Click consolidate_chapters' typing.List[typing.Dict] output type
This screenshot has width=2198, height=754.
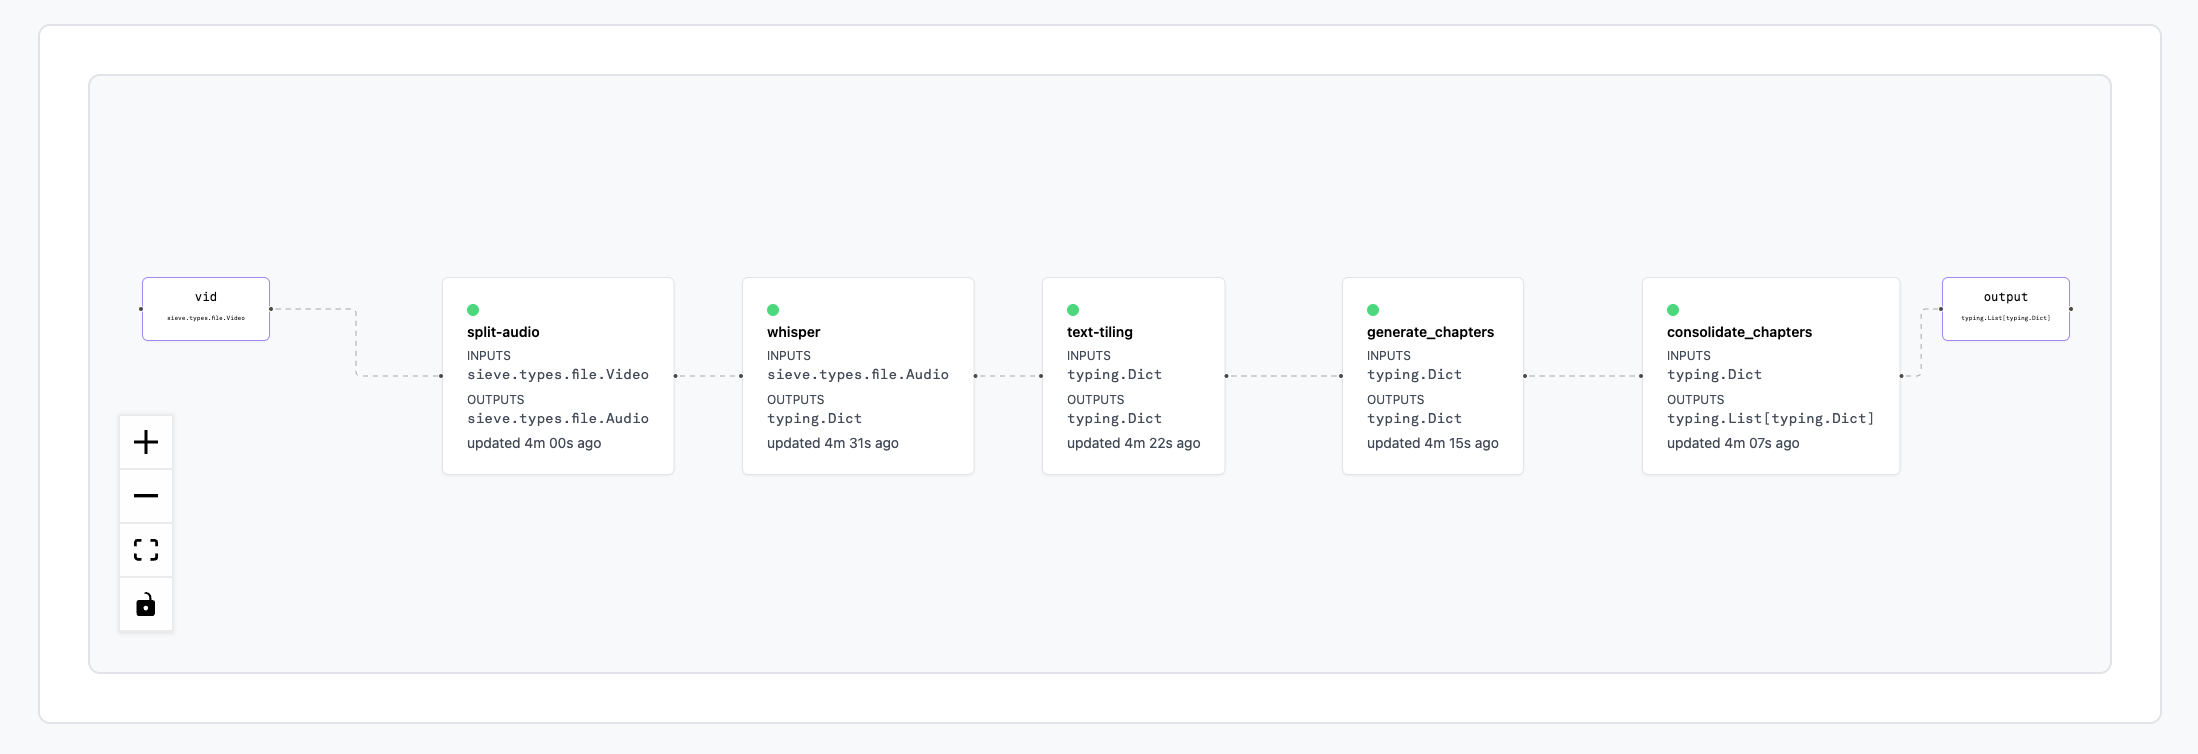[1770, 419]
